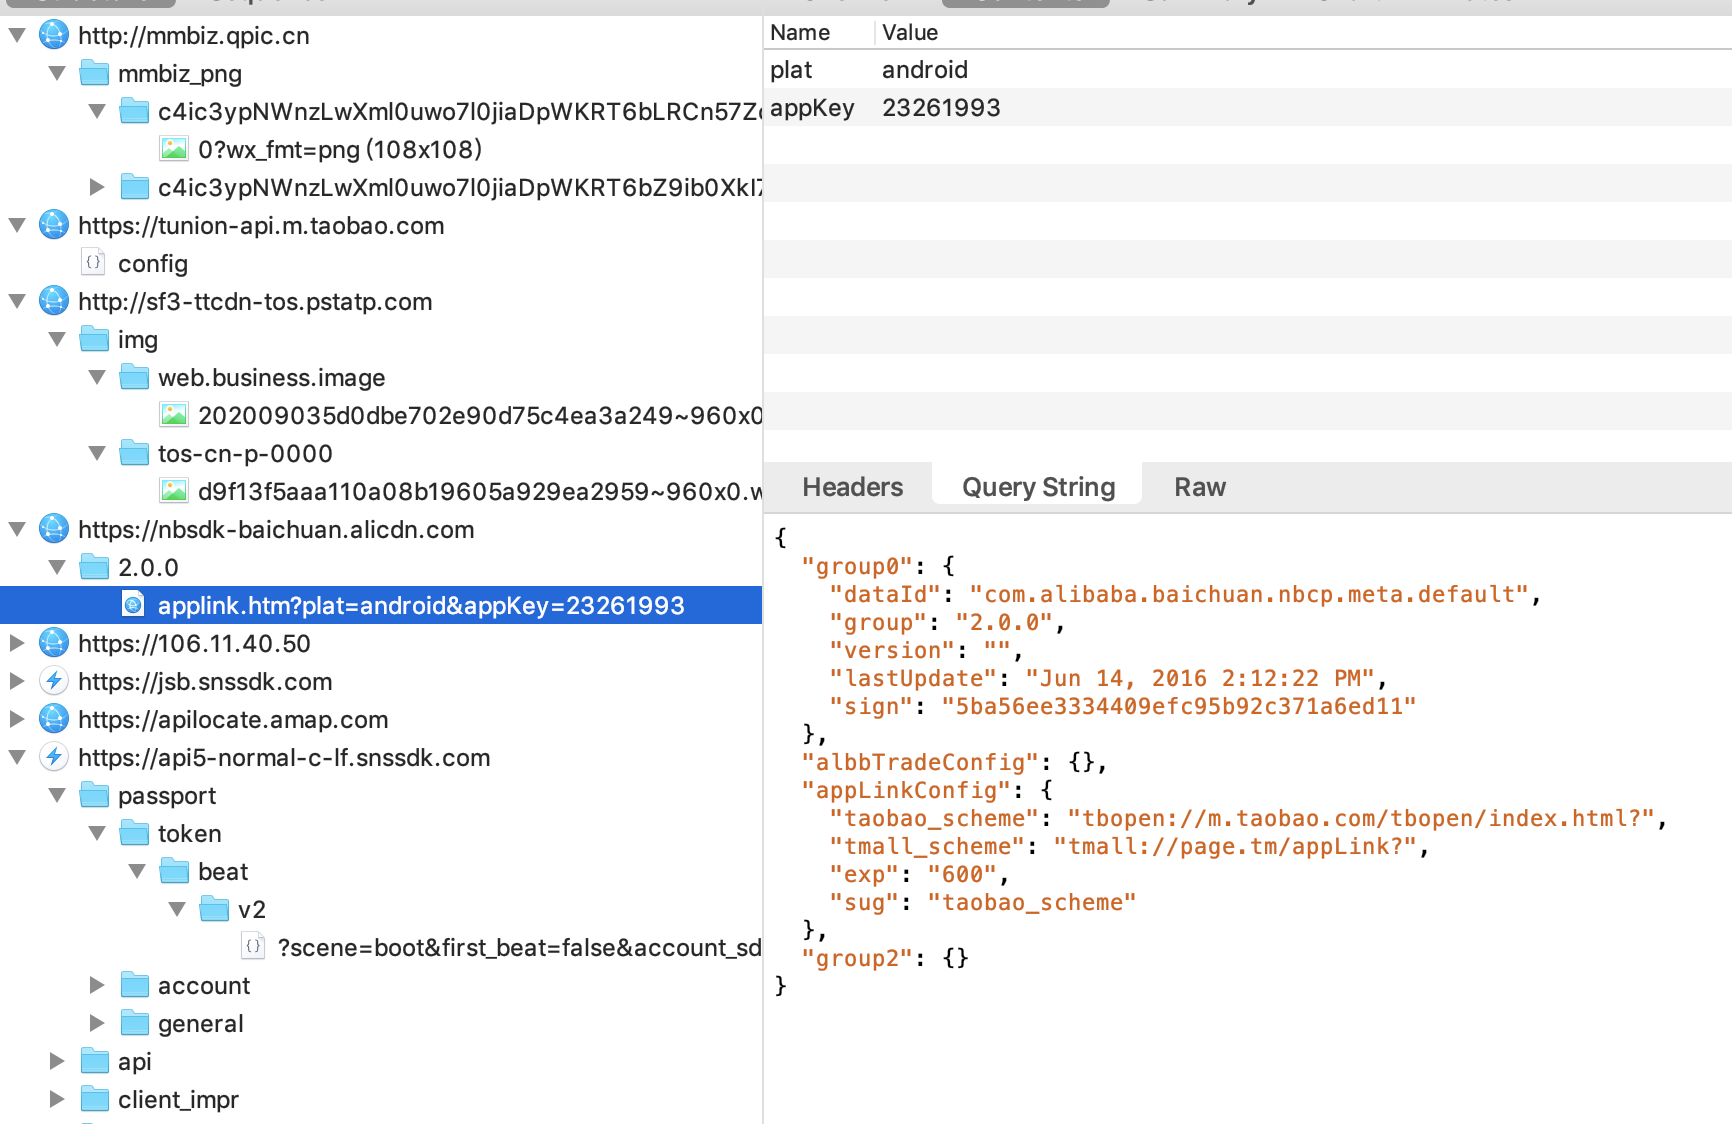
Task: Switch to the Headers tab
Action: tap(852, 487)
